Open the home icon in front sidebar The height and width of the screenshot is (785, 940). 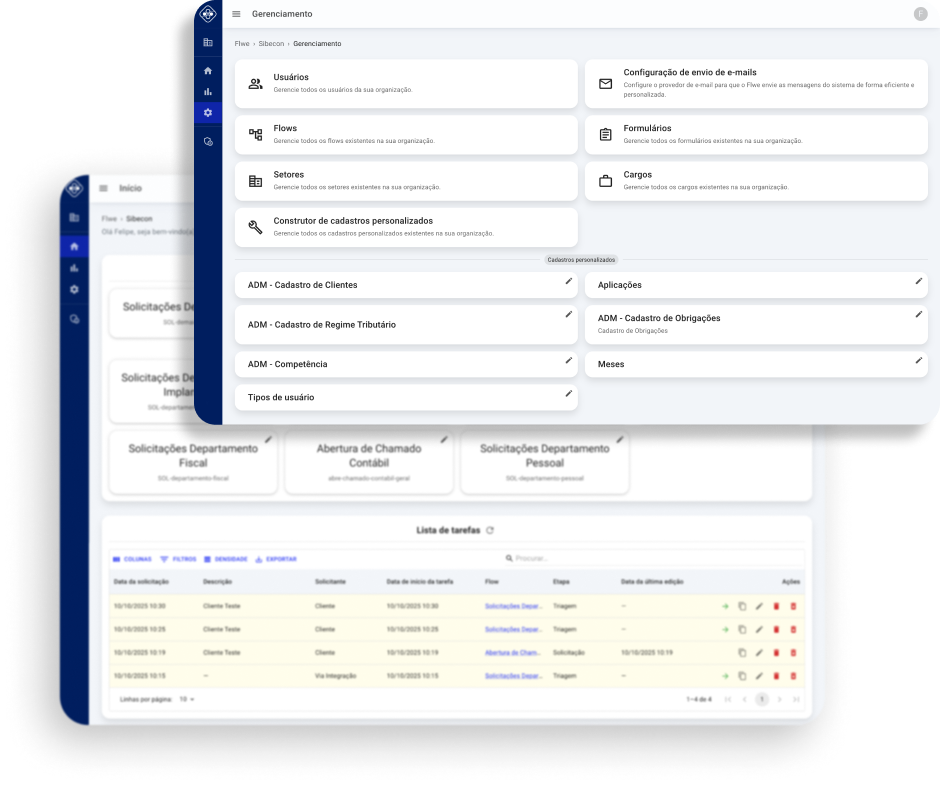point(208,71)
